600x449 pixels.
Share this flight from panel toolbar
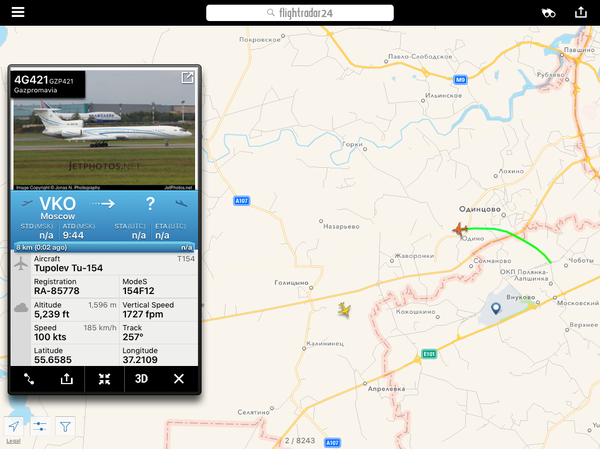click(67, 379)
